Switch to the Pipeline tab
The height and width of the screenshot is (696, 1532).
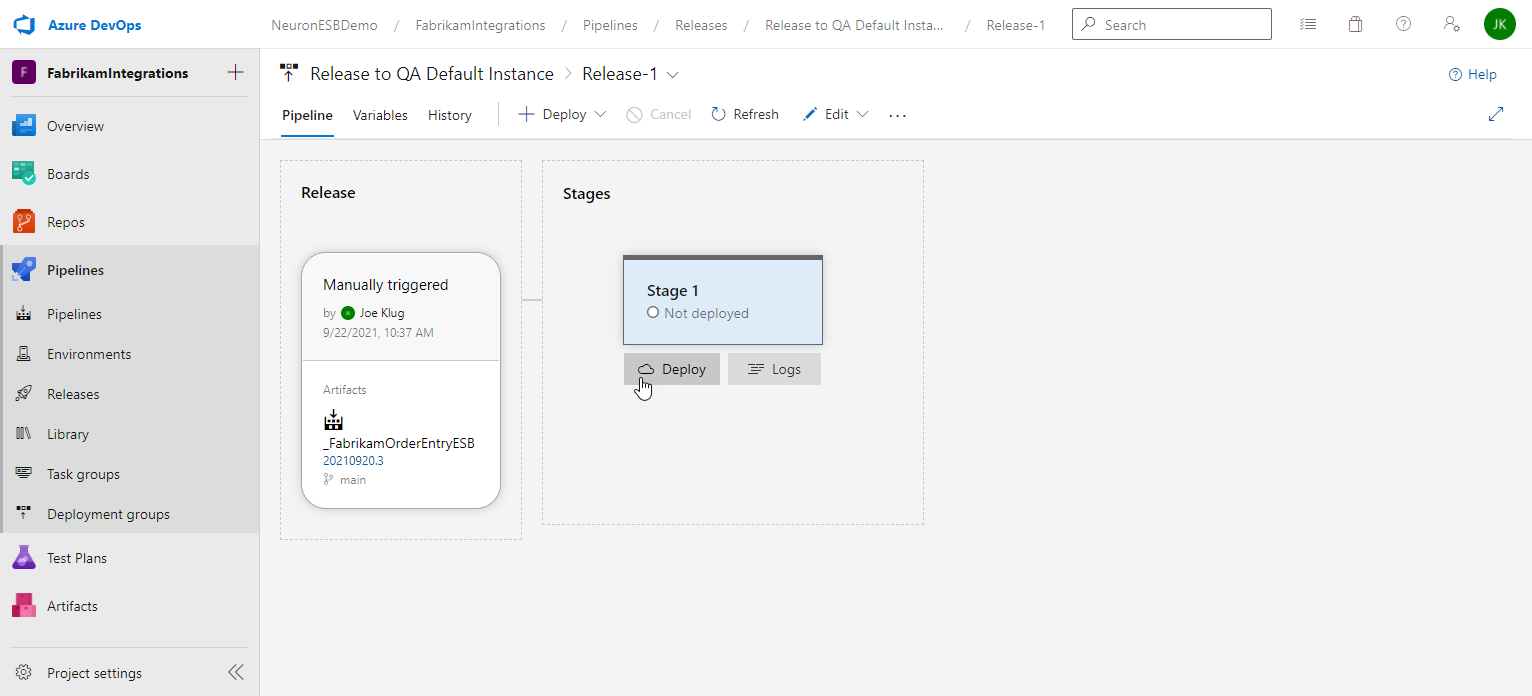click(307, 115)
